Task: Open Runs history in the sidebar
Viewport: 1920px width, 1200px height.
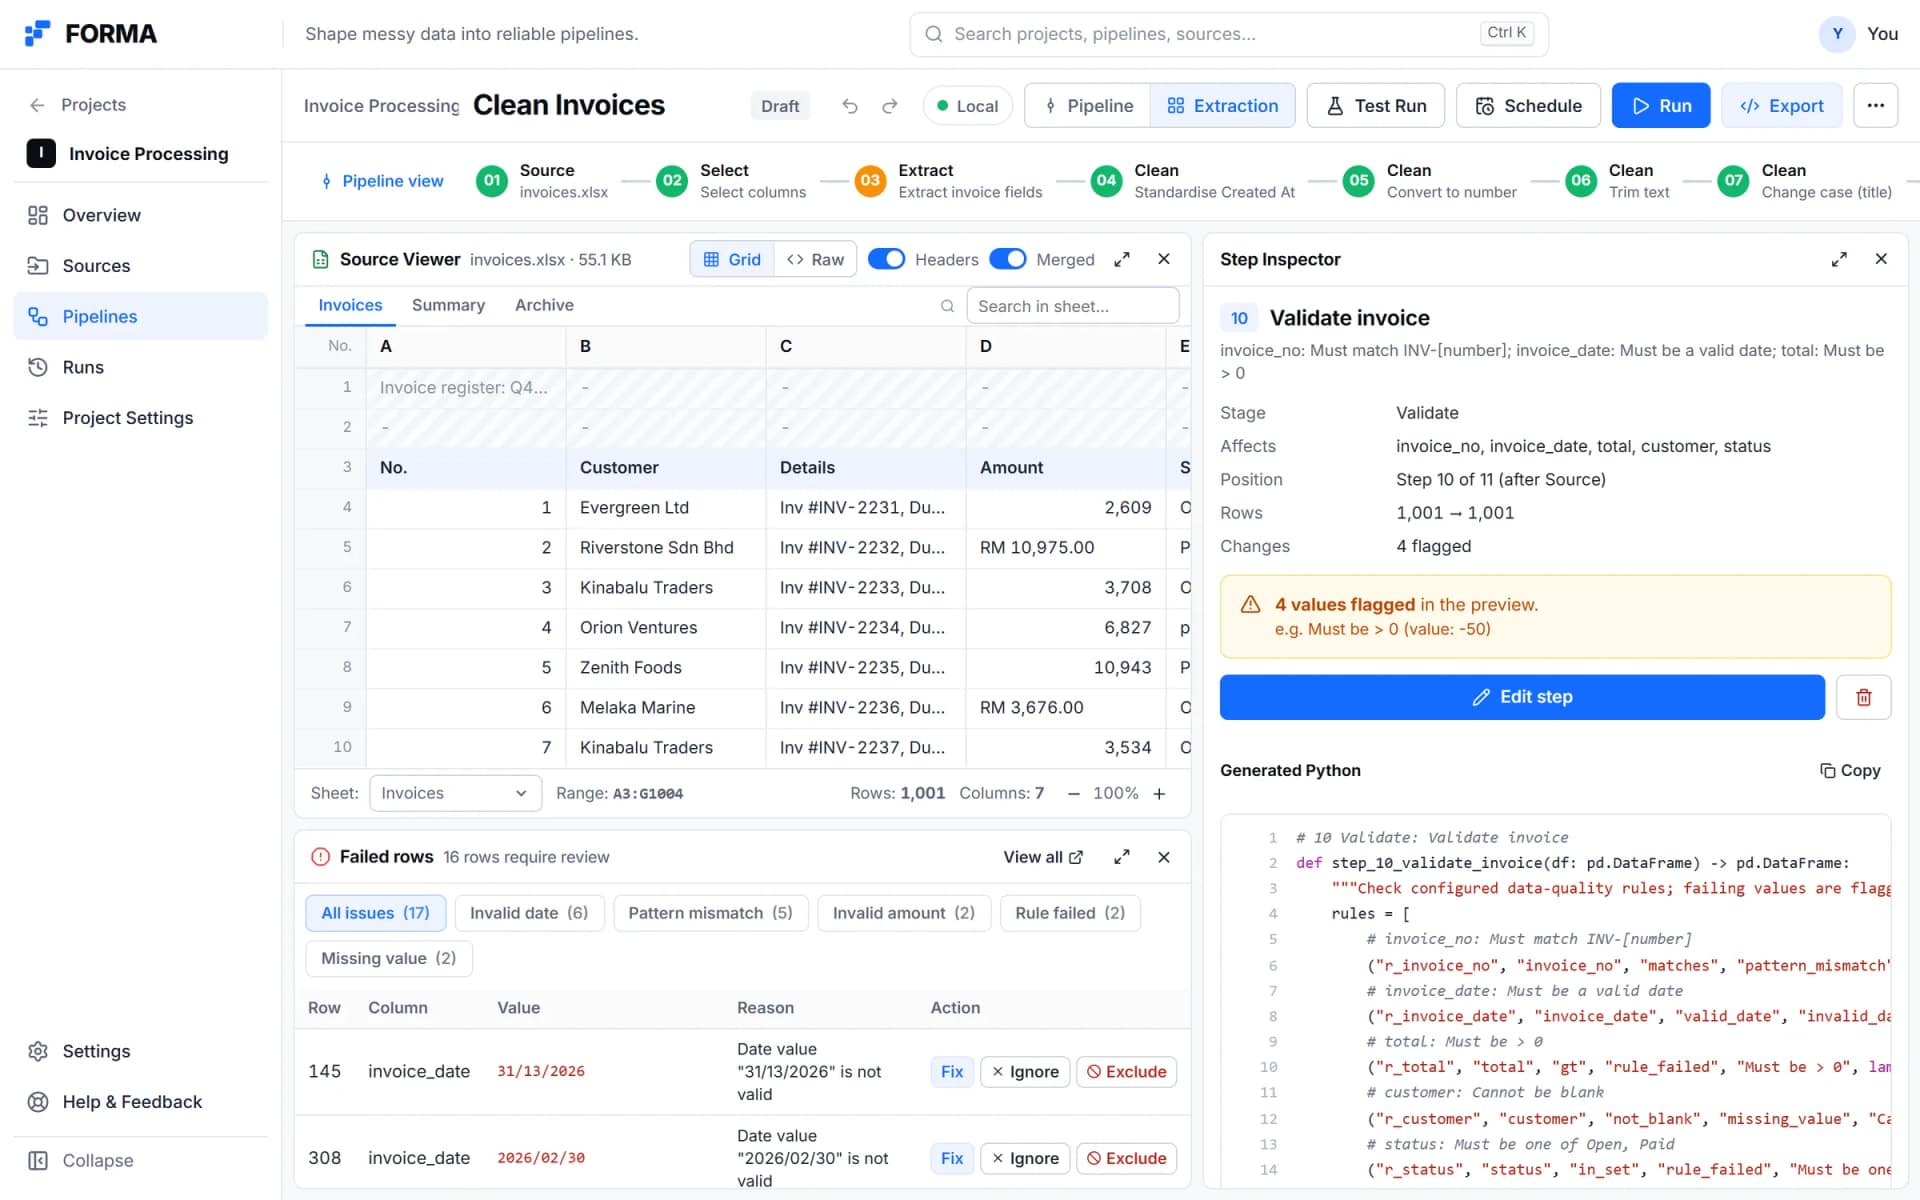Action: (140, 367)
